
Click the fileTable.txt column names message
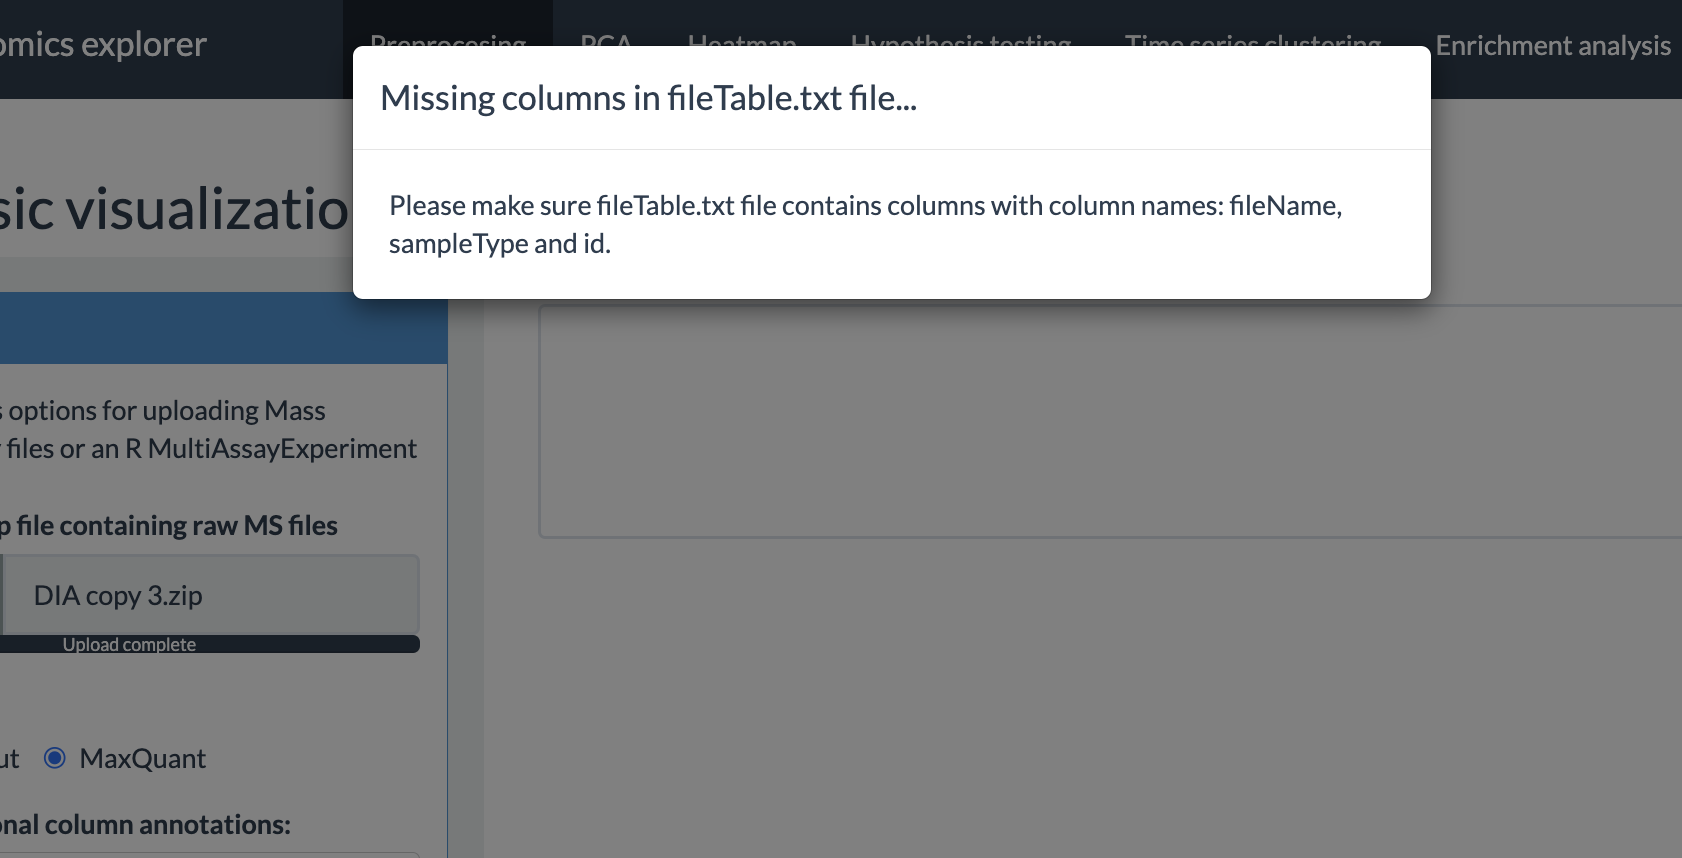click(865, 224)
